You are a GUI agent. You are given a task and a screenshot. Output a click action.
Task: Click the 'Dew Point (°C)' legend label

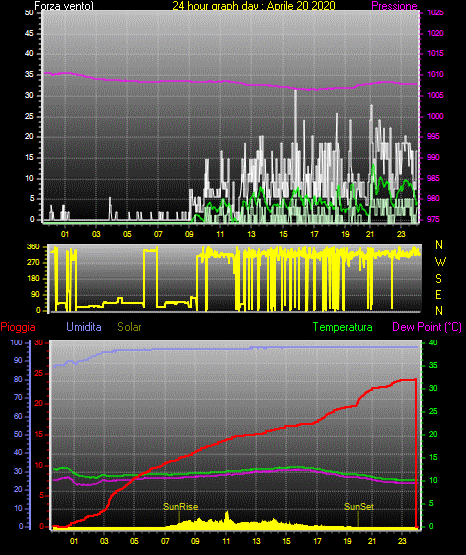click(427, 327)
